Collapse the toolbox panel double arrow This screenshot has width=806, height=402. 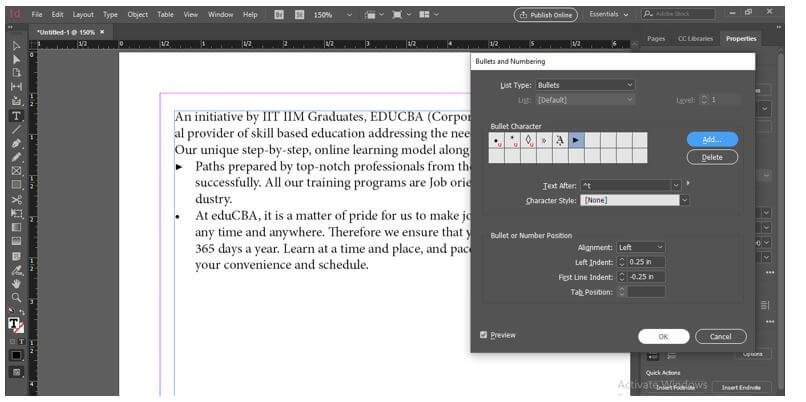[x=10, y=27]
